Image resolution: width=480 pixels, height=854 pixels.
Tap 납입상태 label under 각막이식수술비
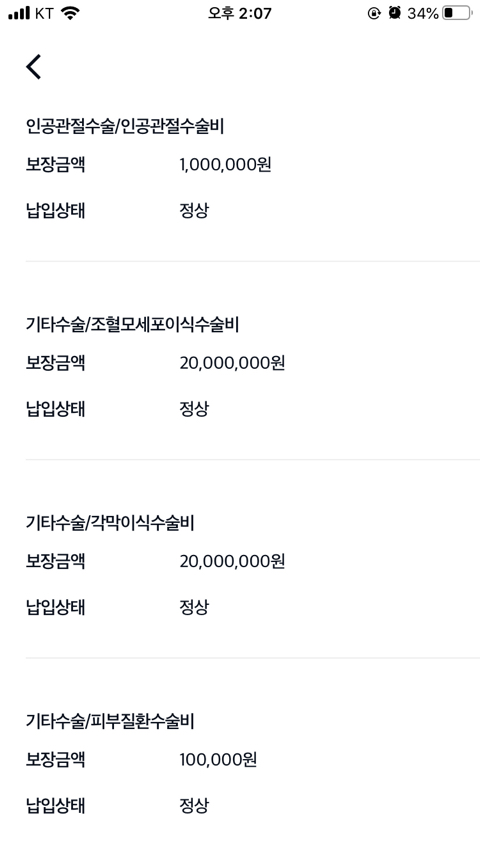pos(55,607)
